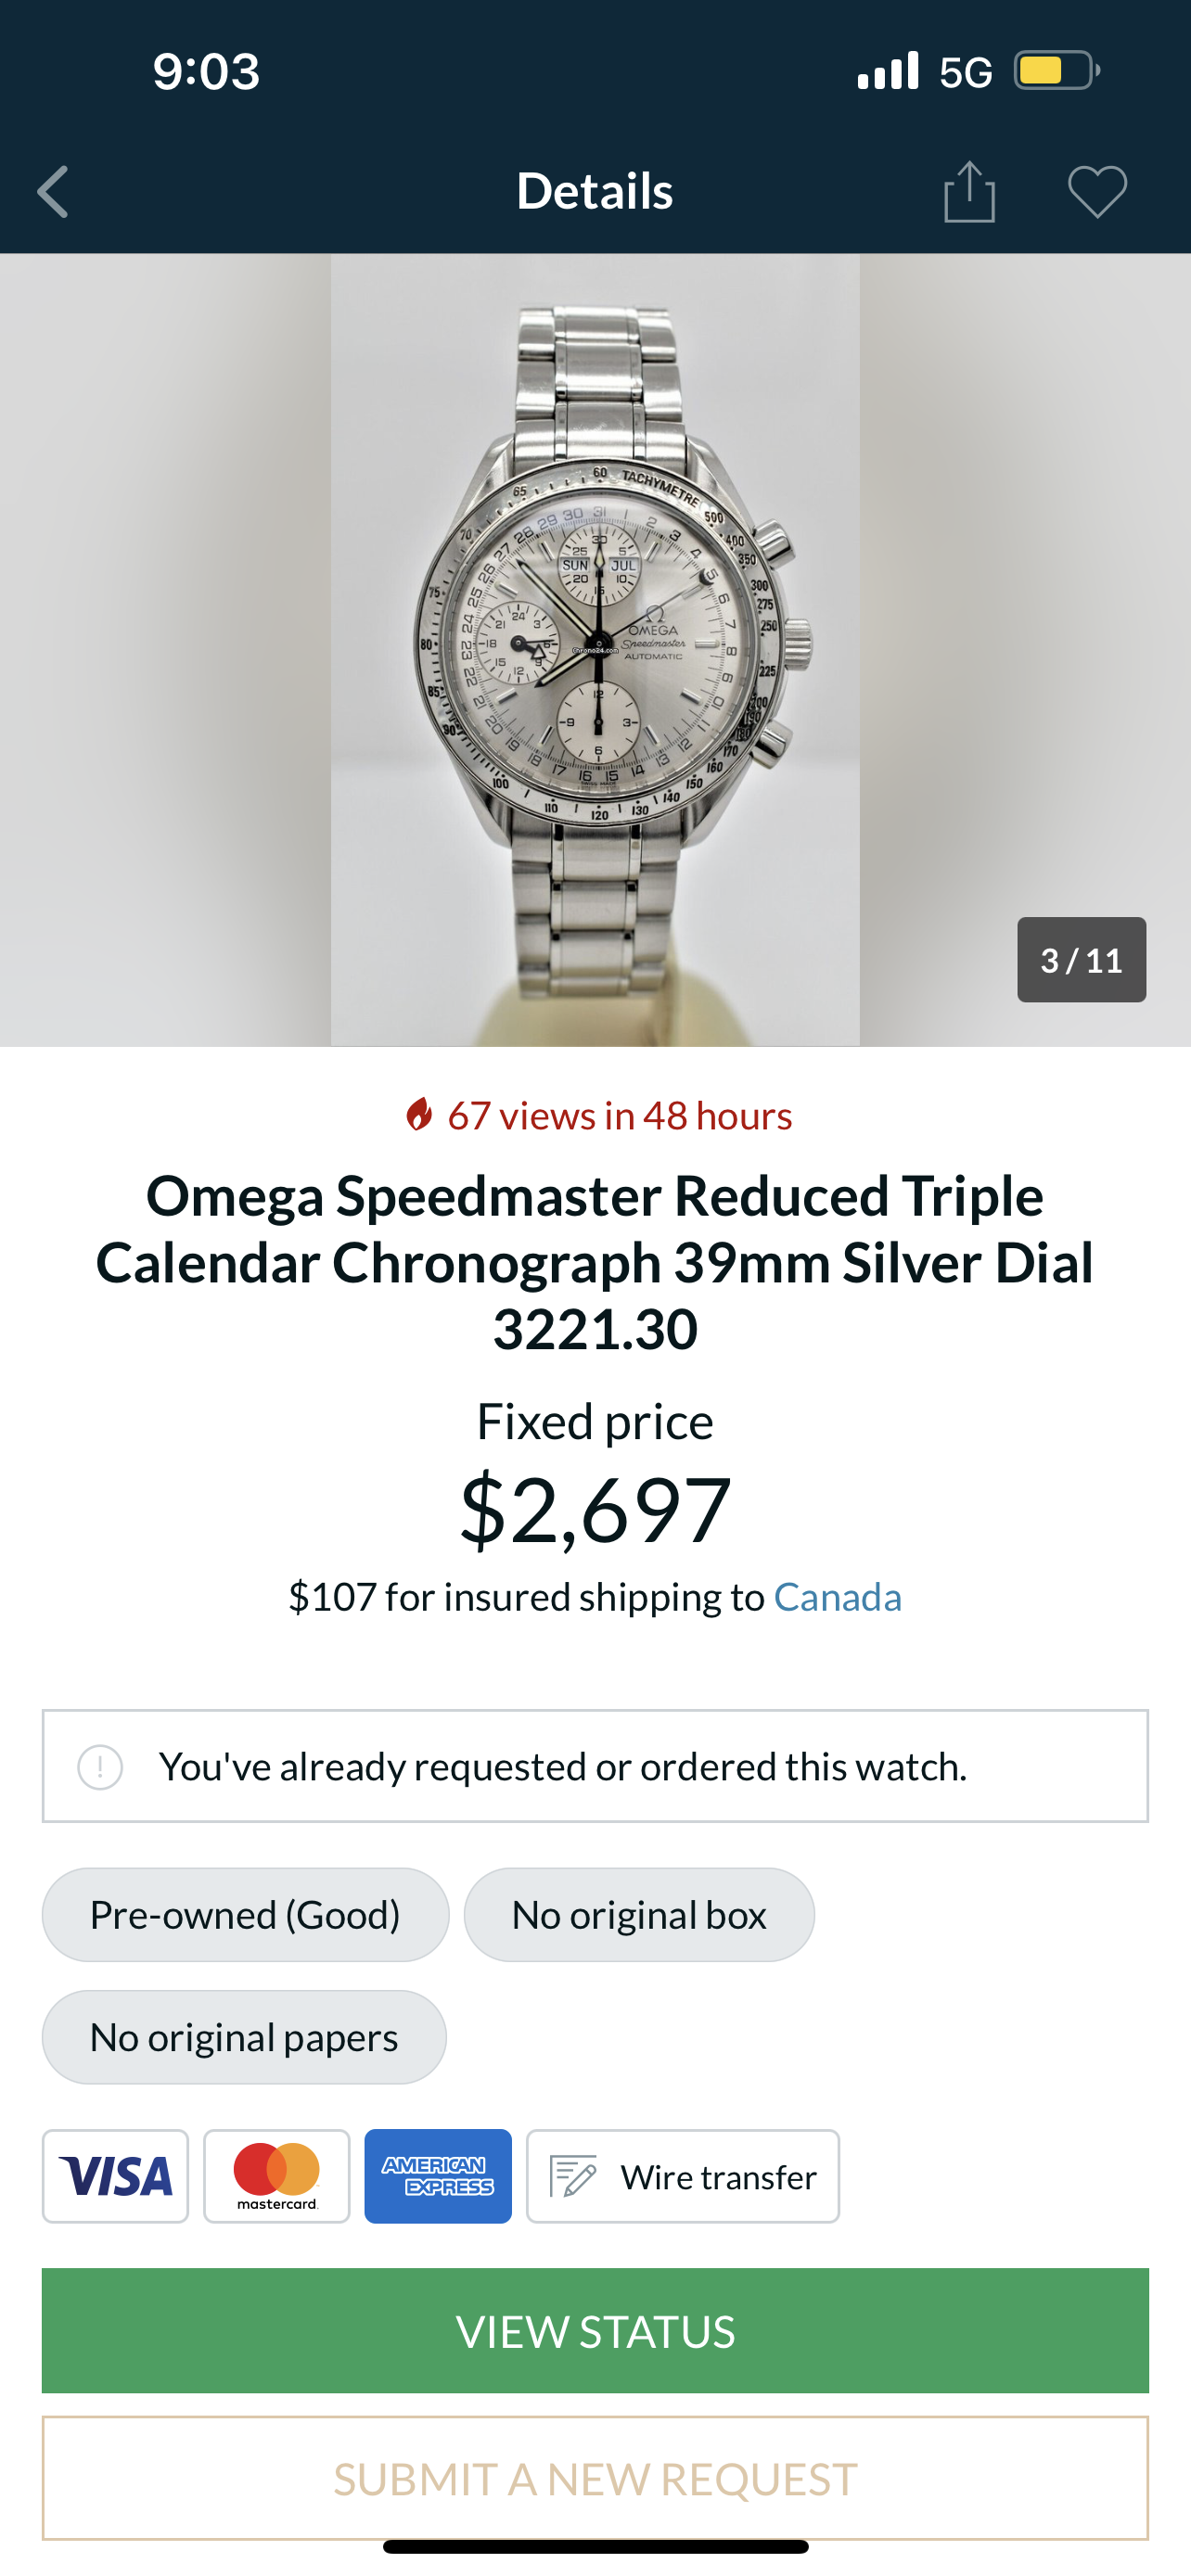Tap the Visa payment icon

pos(115,2175)
